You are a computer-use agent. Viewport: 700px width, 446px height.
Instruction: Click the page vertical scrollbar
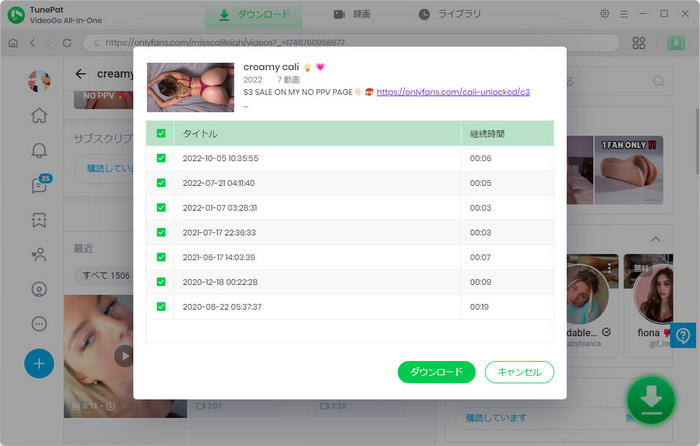[x=696, y=141]
